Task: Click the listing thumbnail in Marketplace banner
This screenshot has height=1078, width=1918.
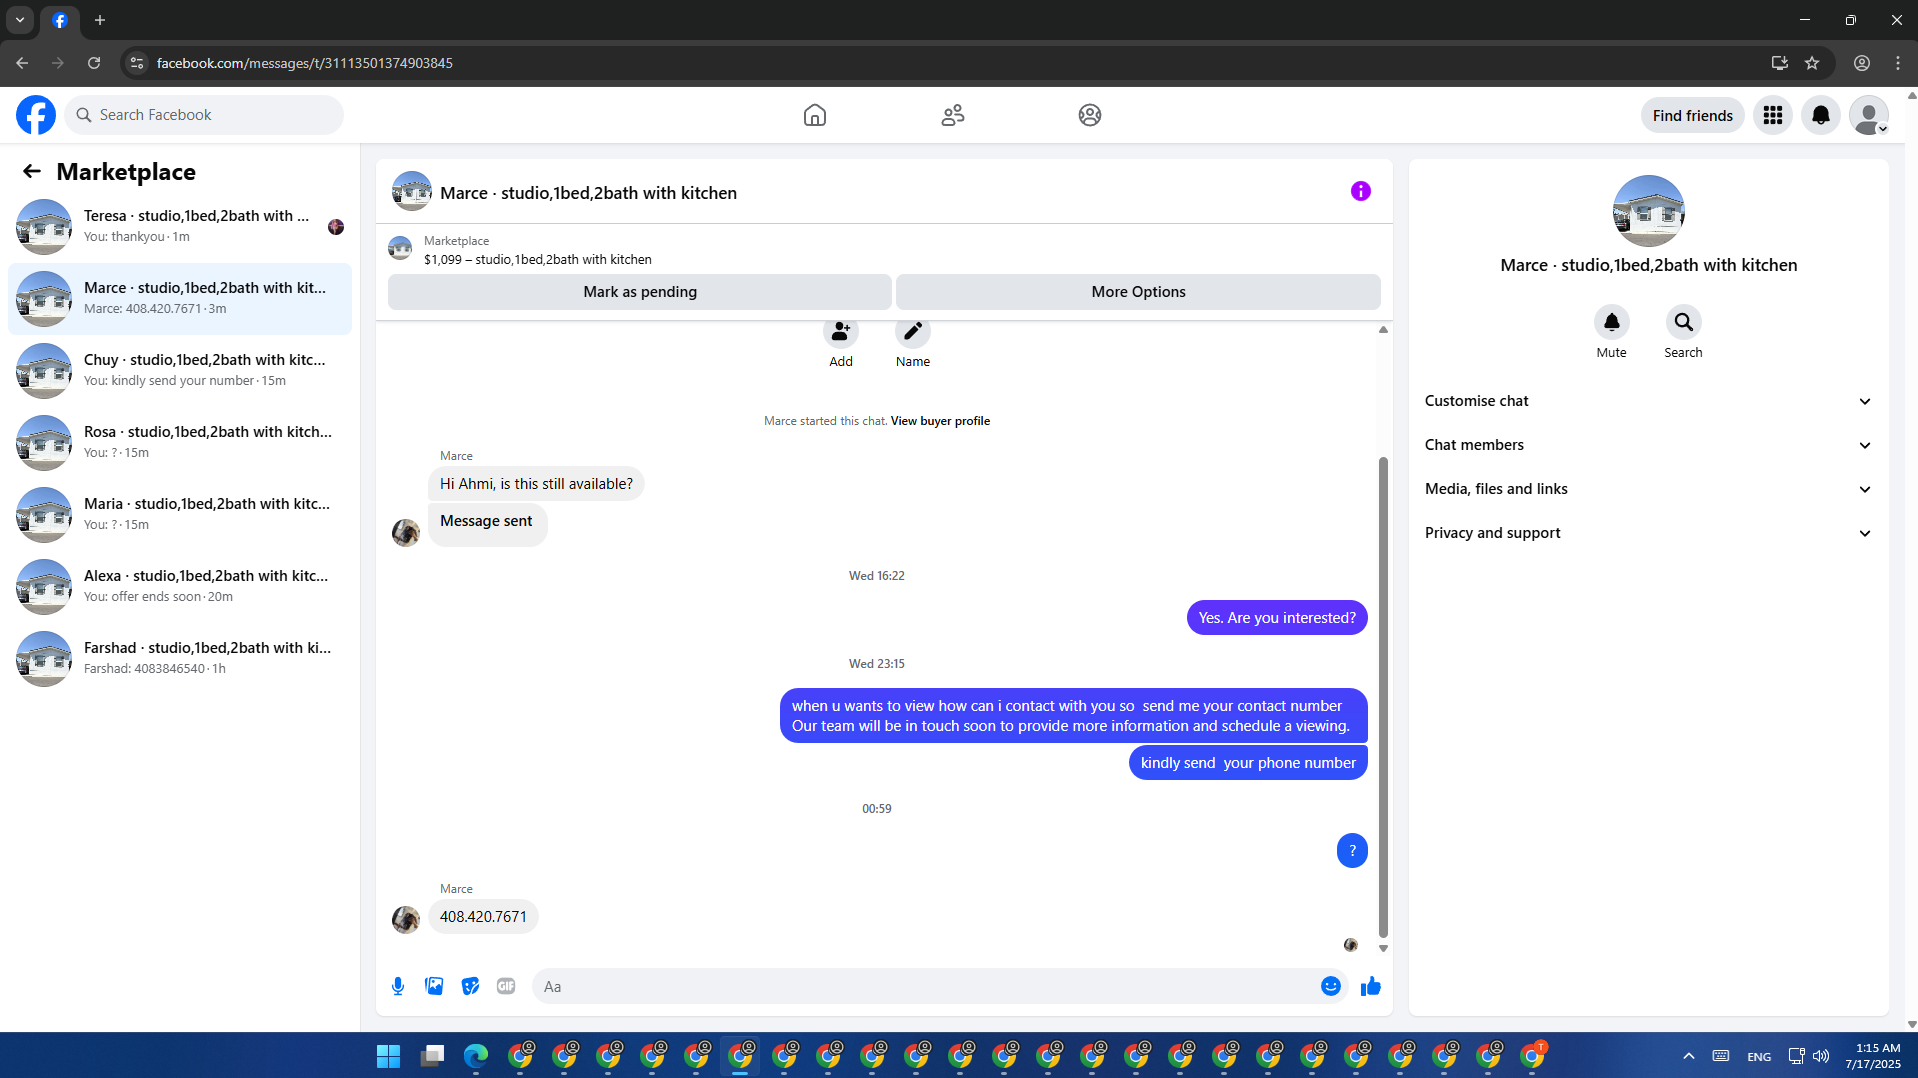Action: pos(400,248)
